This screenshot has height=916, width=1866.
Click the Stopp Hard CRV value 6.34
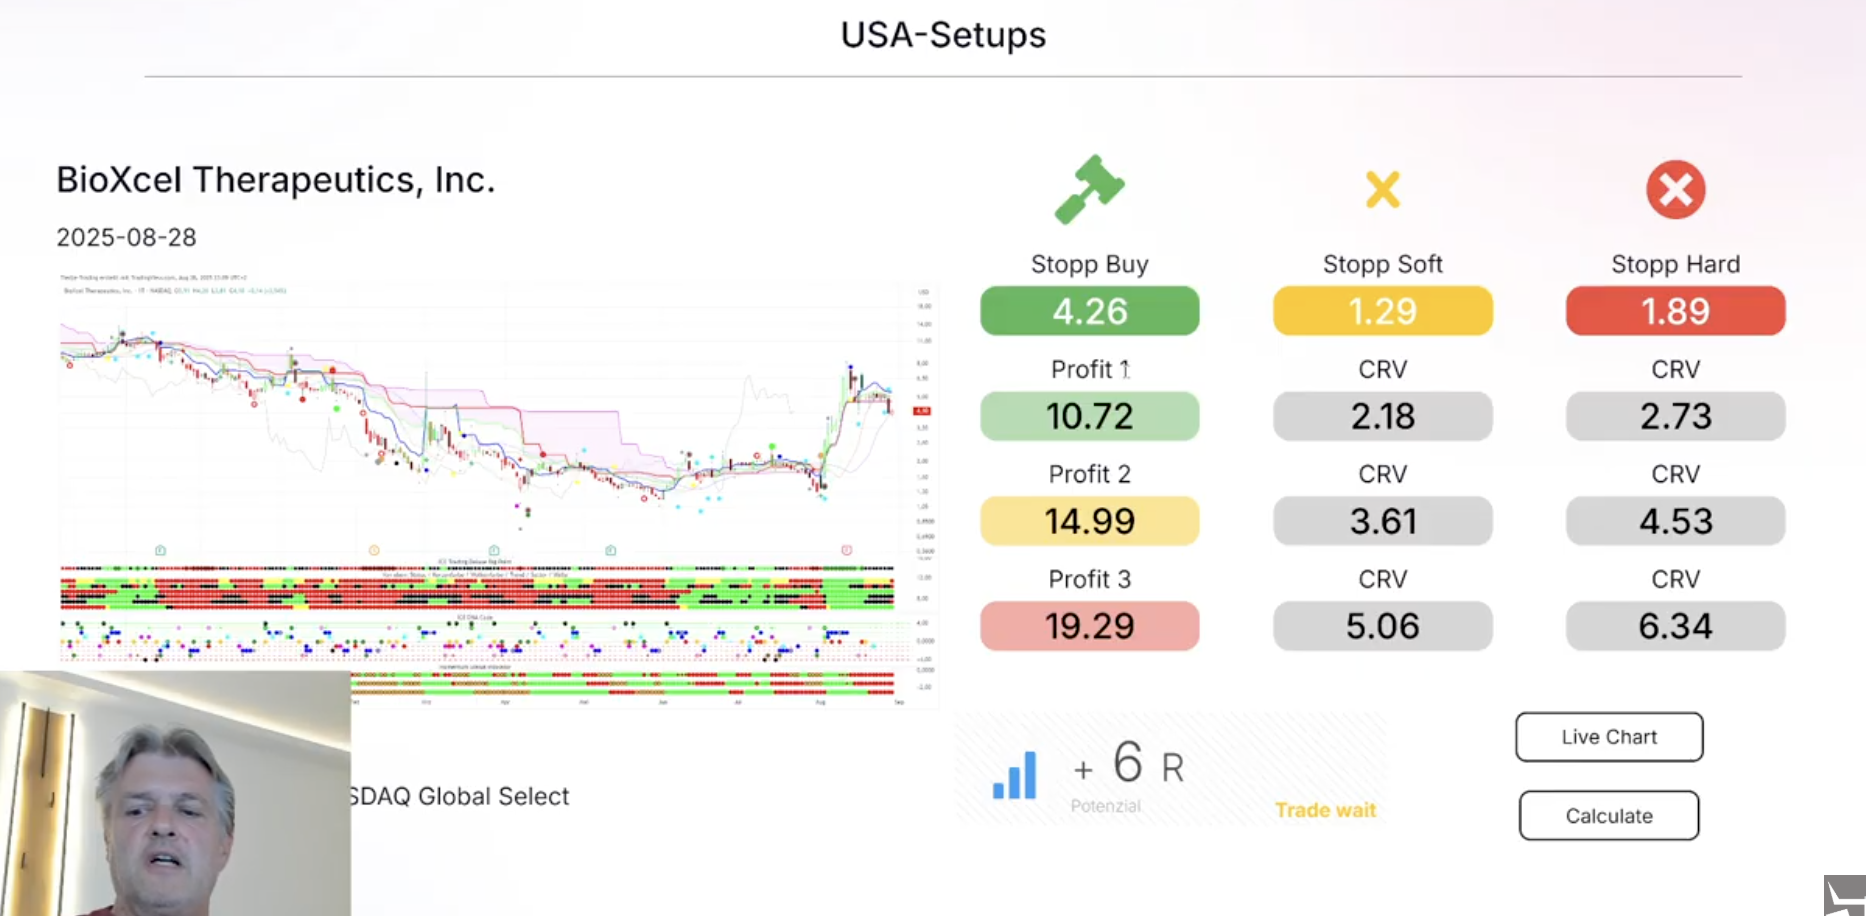(1675, 626)
